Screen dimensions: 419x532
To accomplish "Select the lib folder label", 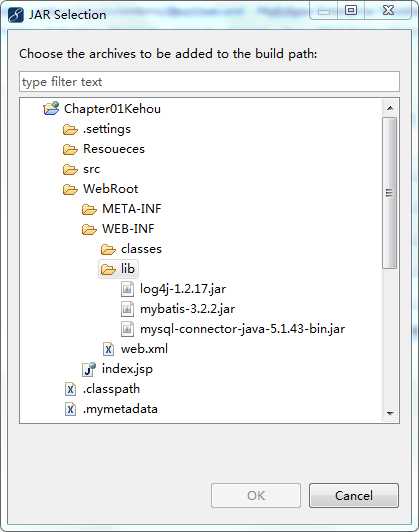I will tap(128, 269).
